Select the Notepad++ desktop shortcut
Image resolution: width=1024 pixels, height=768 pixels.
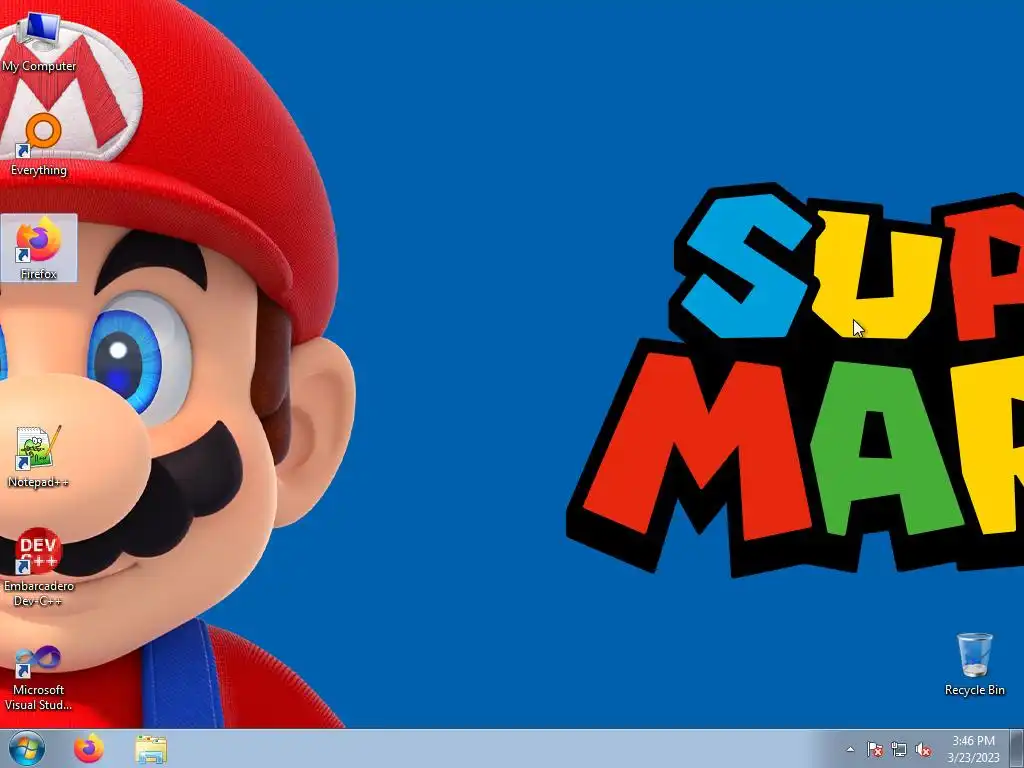tap(38, 456)
